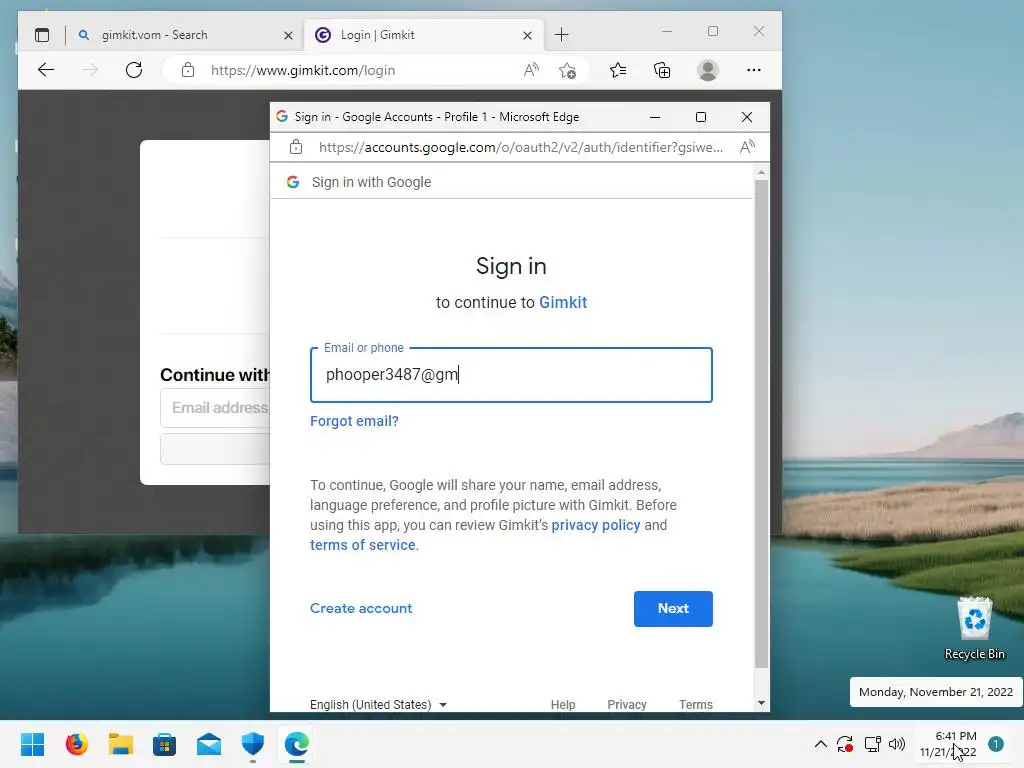
Task: Close the gimkit.vom - Search tab
Action: [x=288, y=35]
